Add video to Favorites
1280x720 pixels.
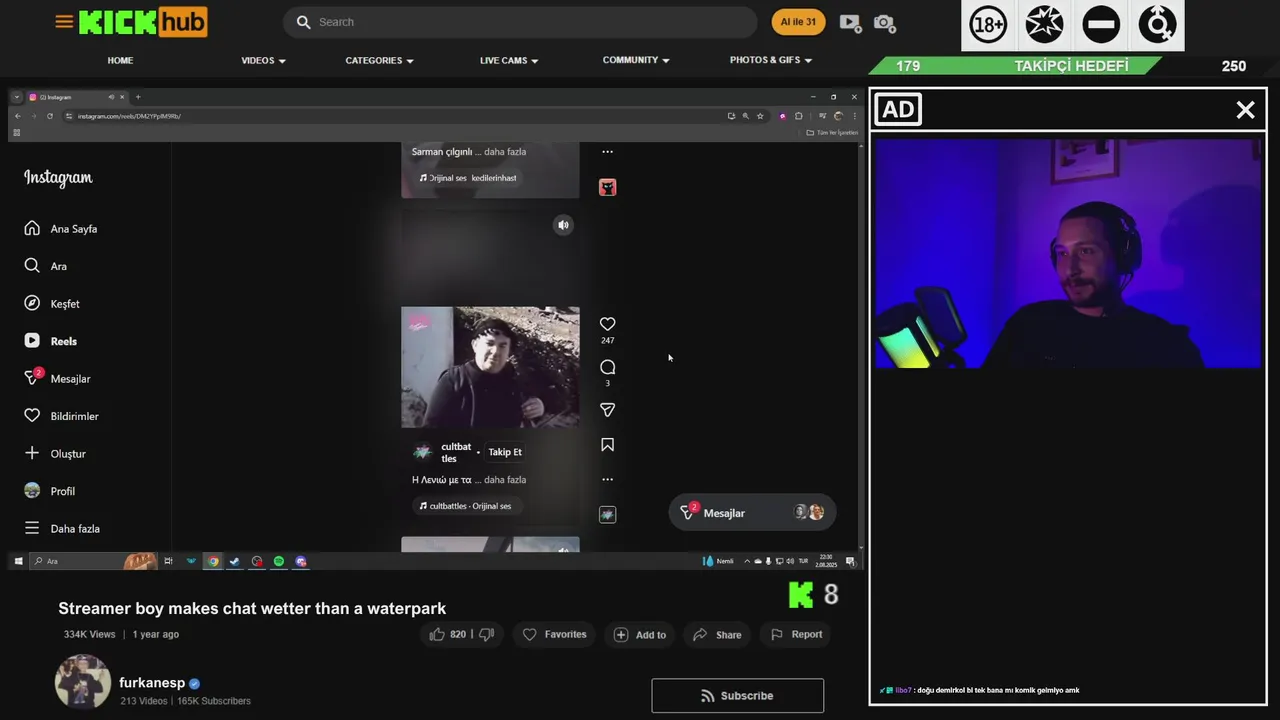pyautogui.click(x=555, y=634)
